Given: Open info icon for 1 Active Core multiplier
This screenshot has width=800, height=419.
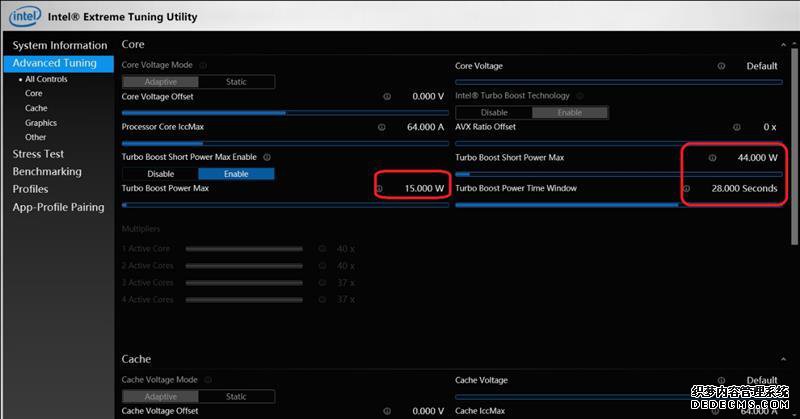Looking at the screenshot, I should (x=322, y=249).
